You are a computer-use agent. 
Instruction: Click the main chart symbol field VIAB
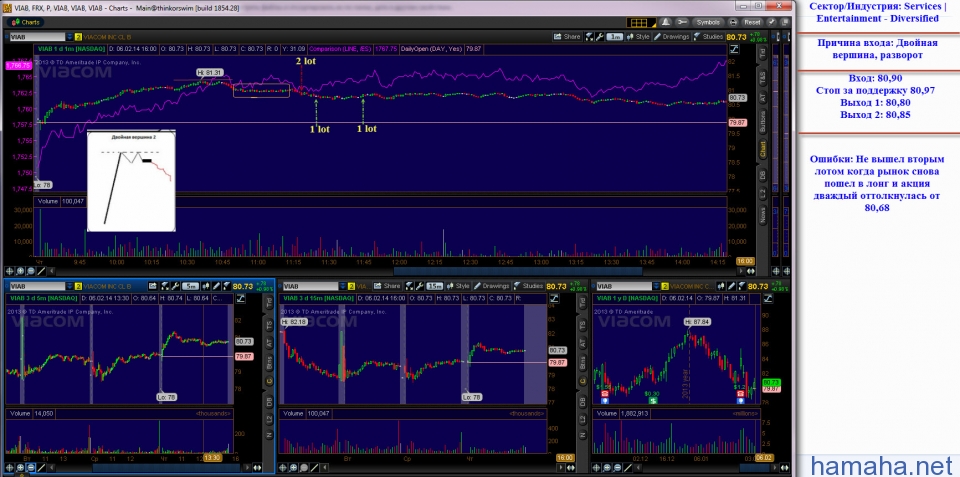click(37, 37)
